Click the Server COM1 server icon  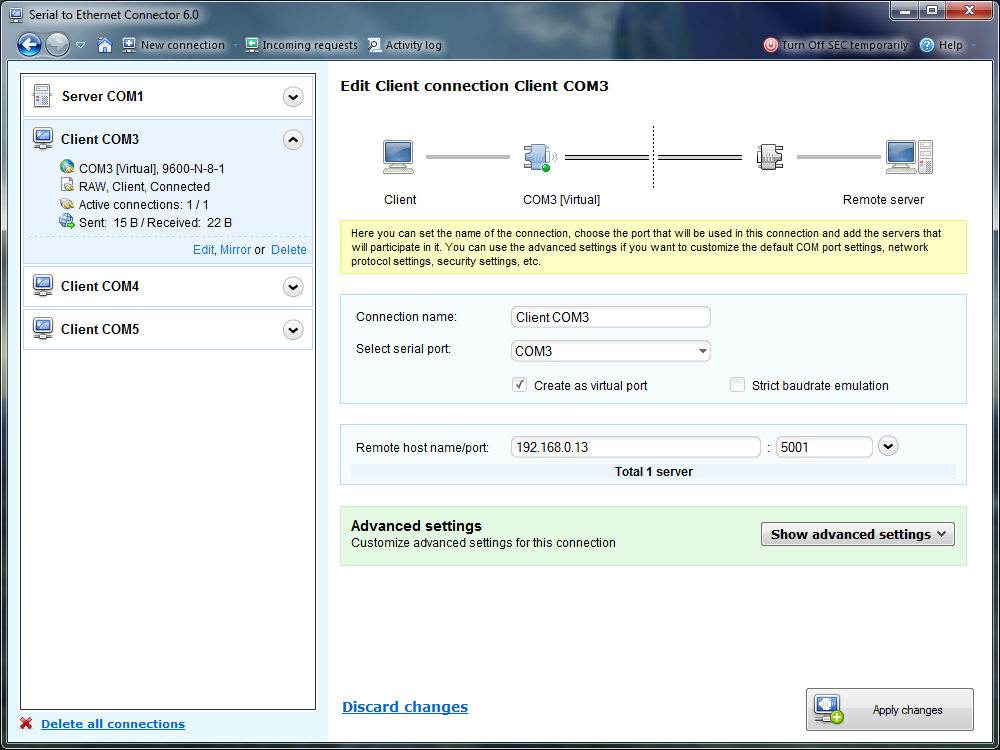click(42, 96)
